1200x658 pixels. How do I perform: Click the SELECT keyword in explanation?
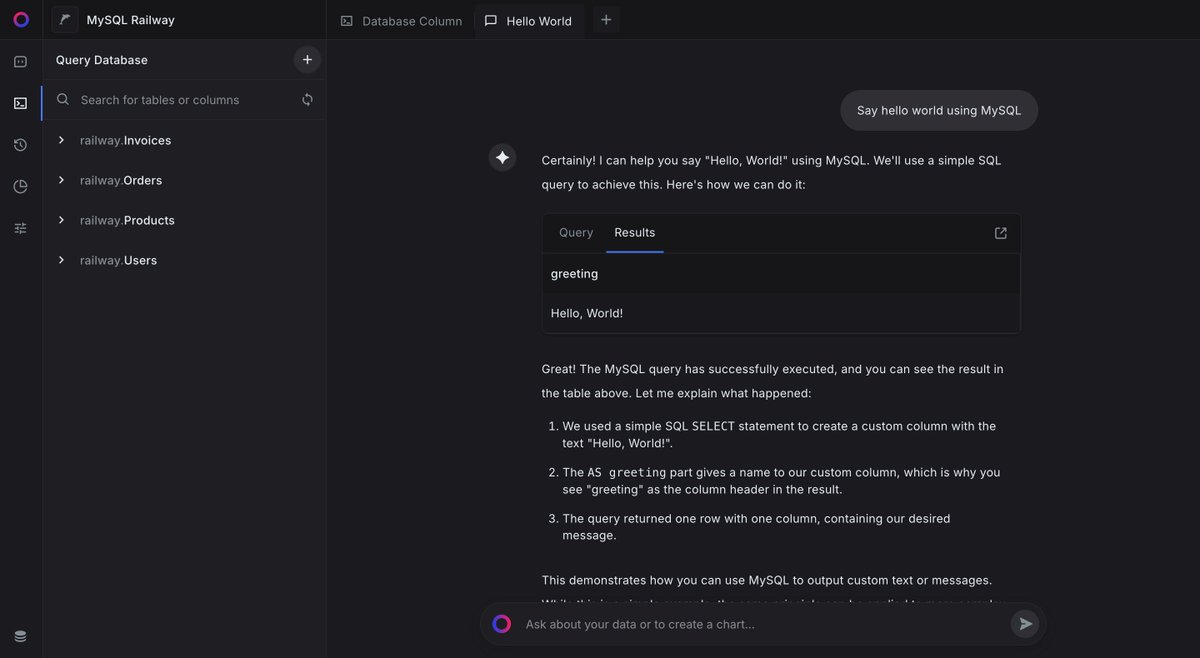(713, 426)
